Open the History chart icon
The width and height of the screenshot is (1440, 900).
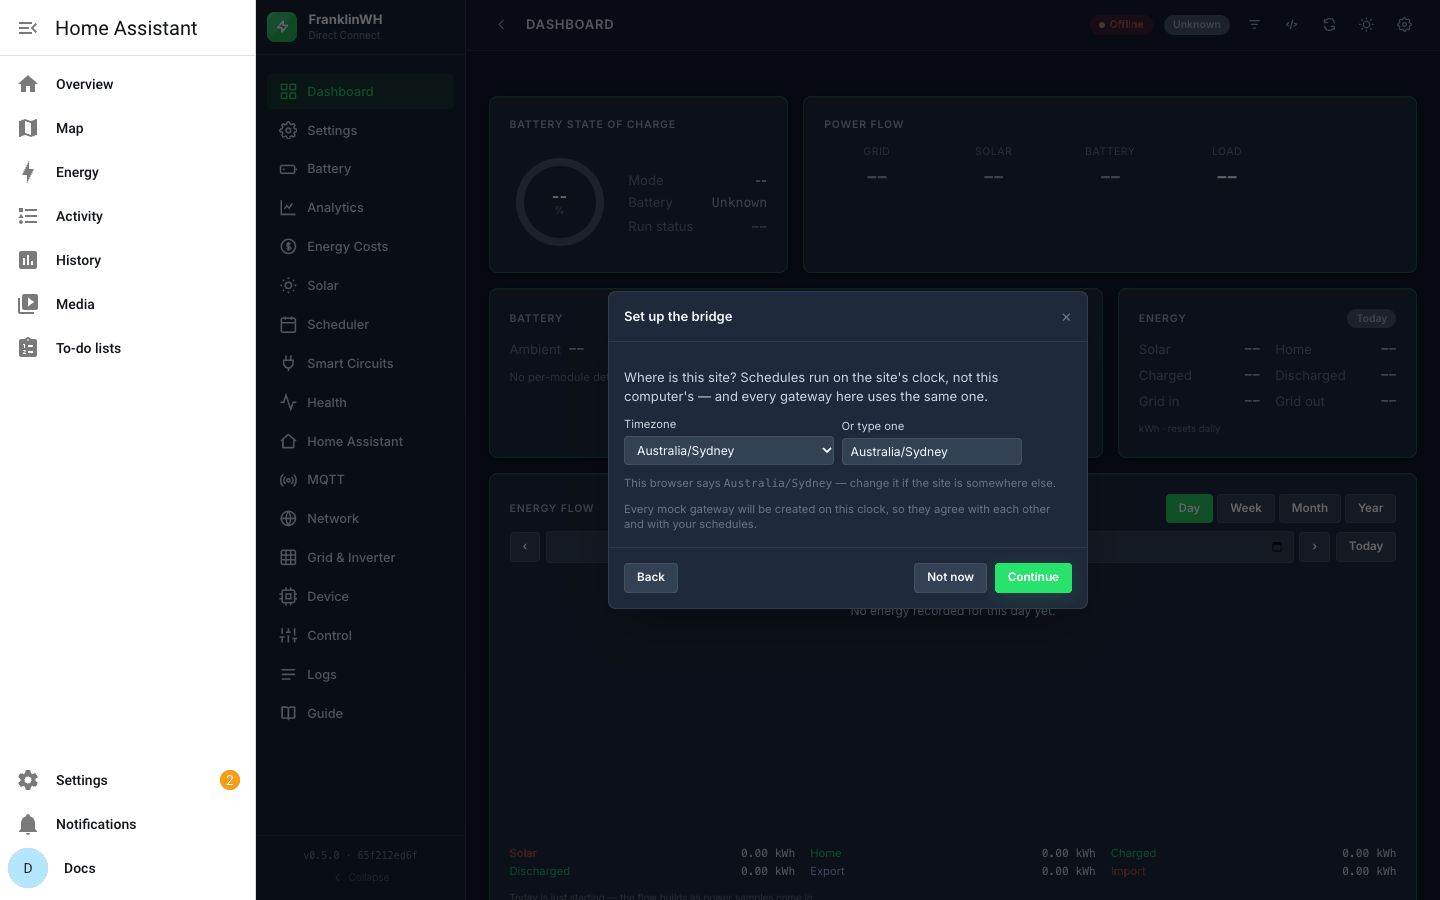tap(28, 260)
